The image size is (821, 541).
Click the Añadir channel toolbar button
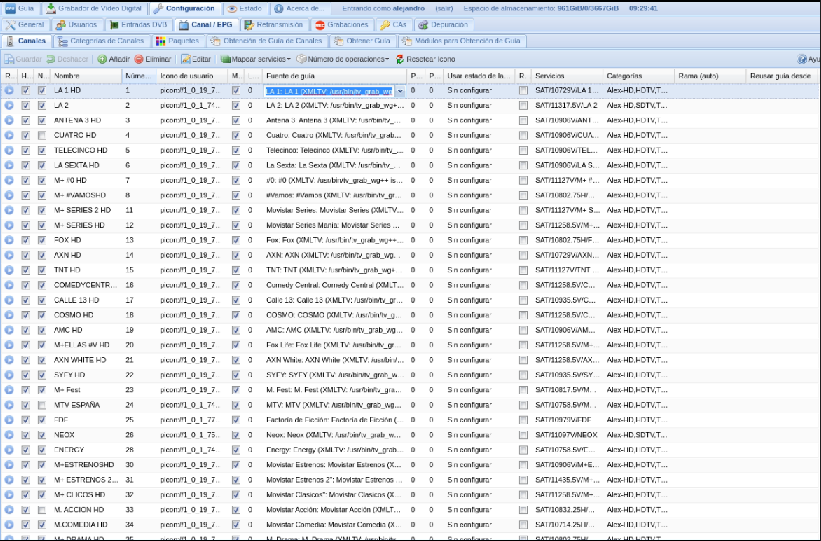click(113, 59)
